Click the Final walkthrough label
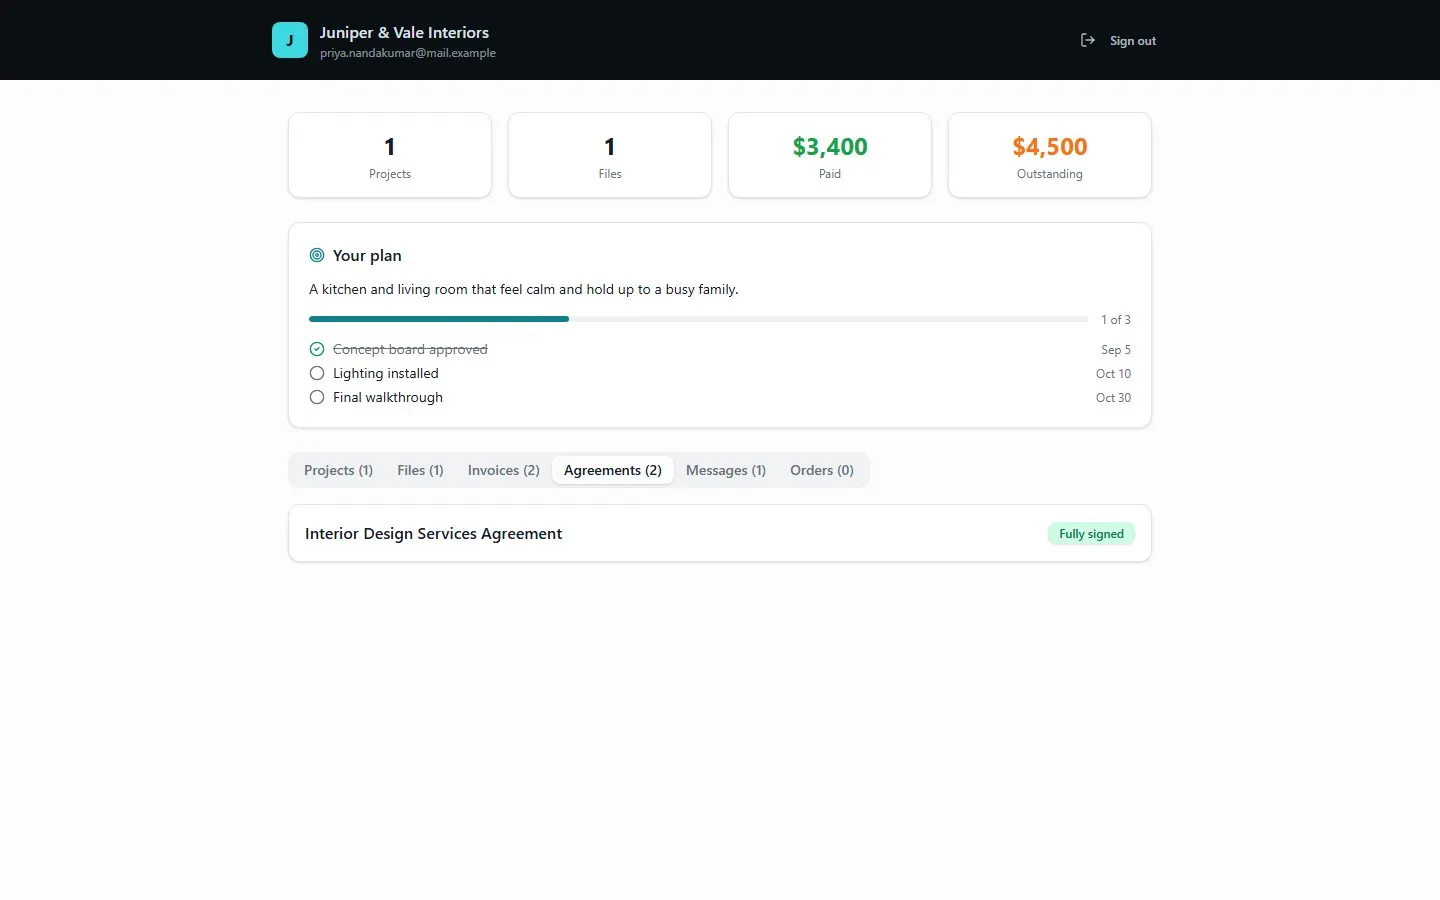Viewport: 1440px width, 900px height. [x=388, y=397]
